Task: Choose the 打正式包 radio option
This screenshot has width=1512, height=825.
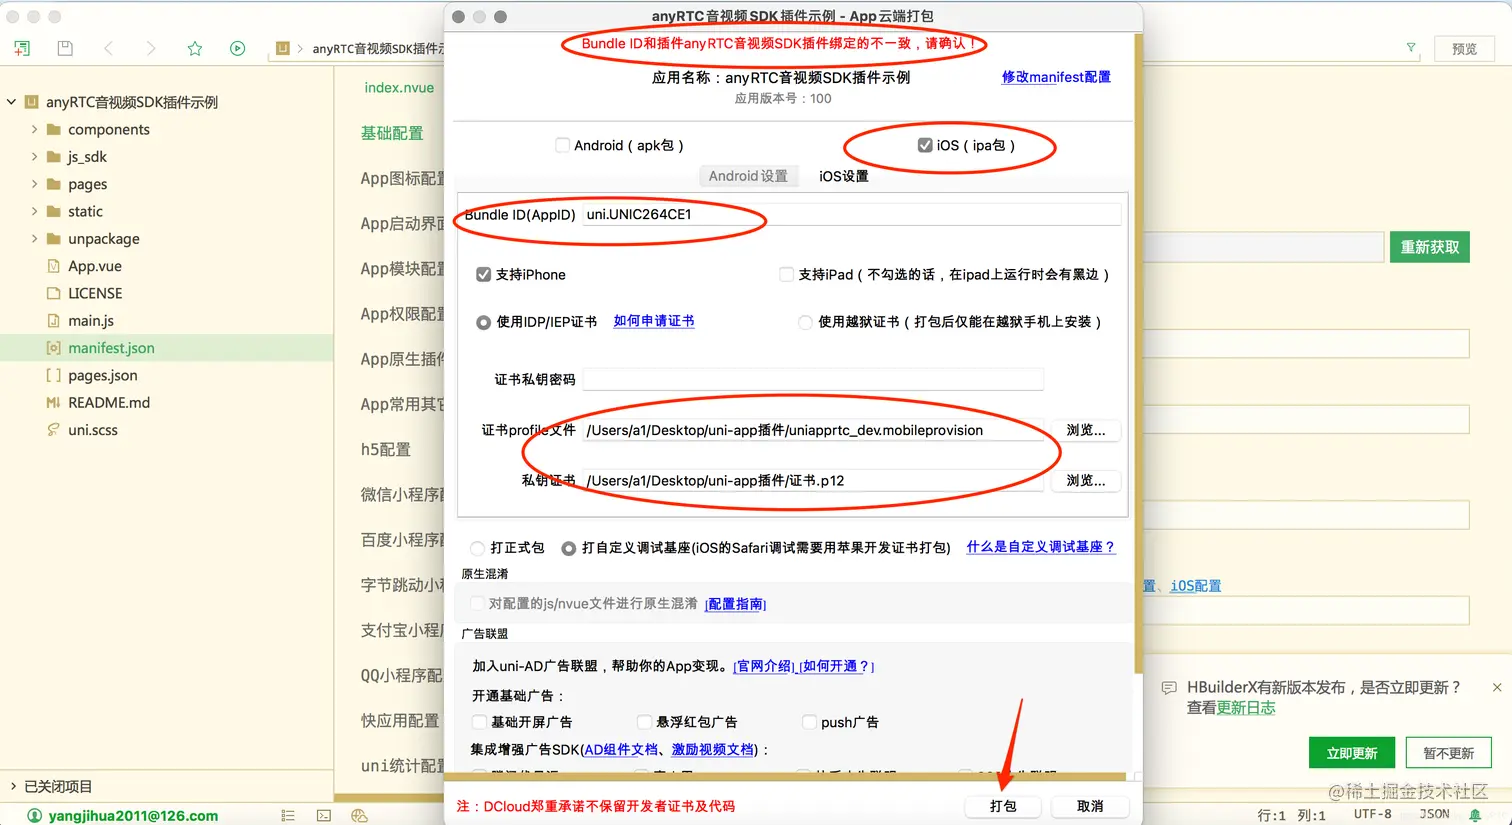Action: [477, 548]
